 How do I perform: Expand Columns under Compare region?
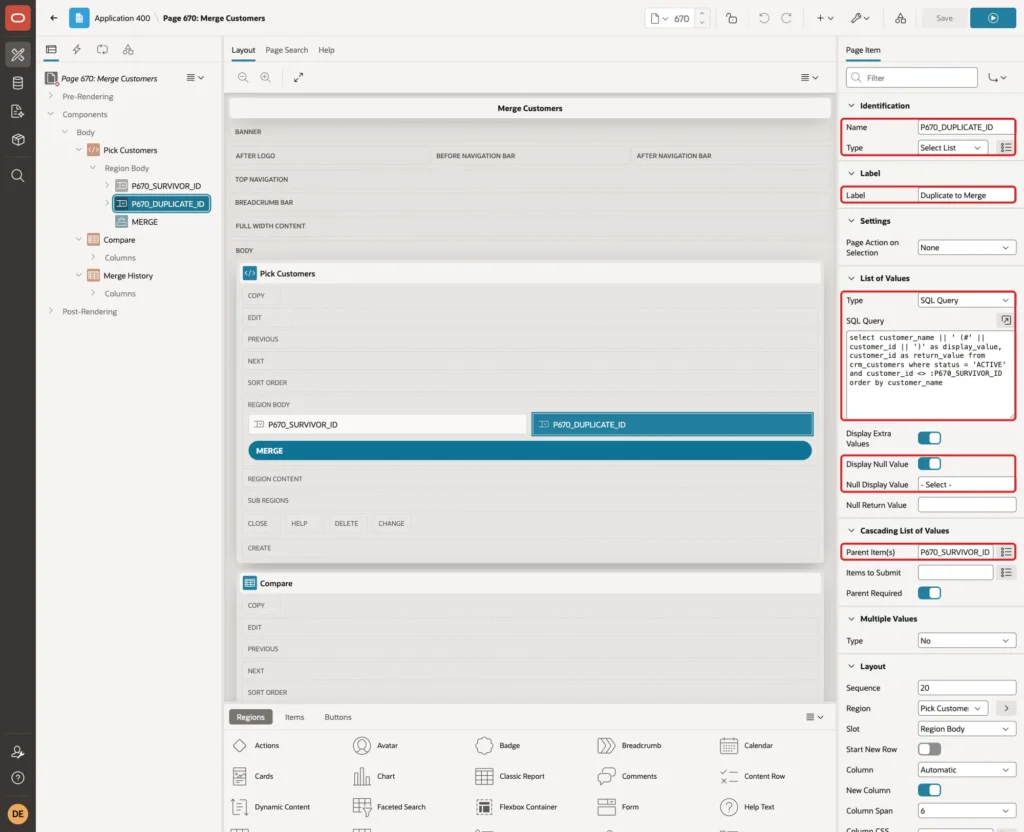tap(93, 257)
